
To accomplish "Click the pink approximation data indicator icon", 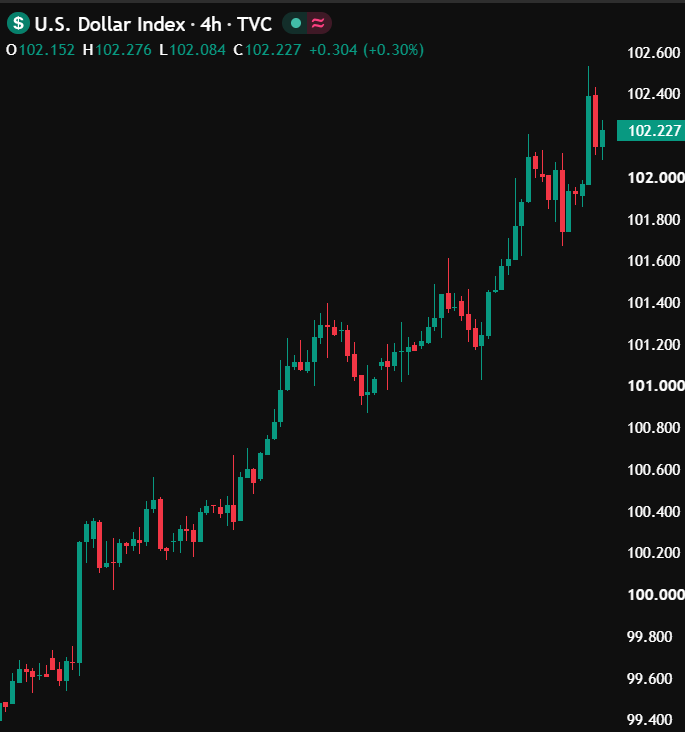I will 318,23.
